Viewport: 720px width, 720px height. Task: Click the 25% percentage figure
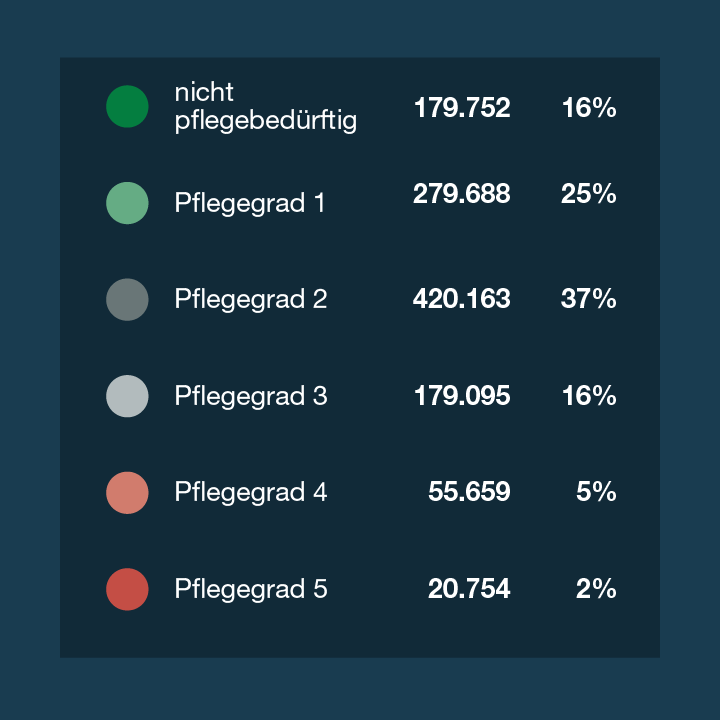[589, 193]
